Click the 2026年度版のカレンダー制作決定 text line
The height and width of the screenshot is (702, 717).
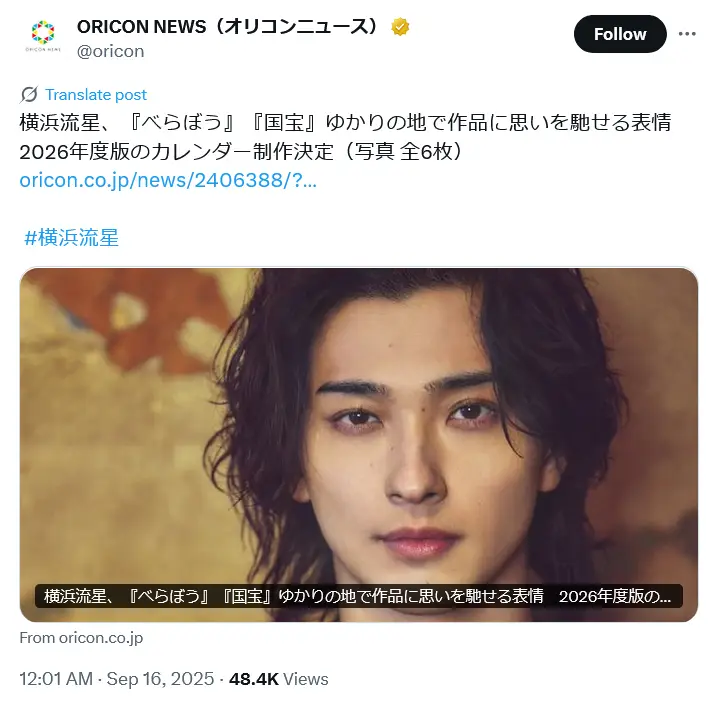176,151
